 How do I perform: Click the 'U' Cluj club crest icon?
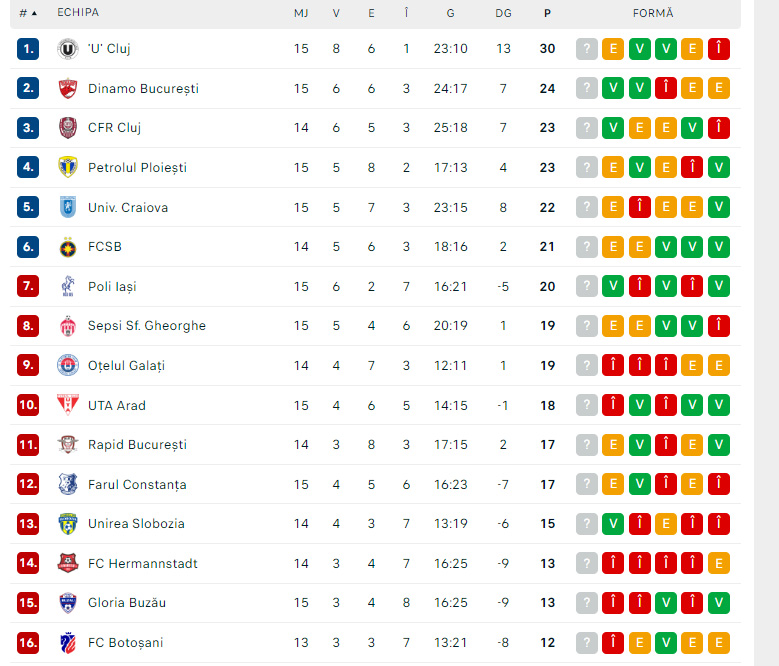pos(68,48)
